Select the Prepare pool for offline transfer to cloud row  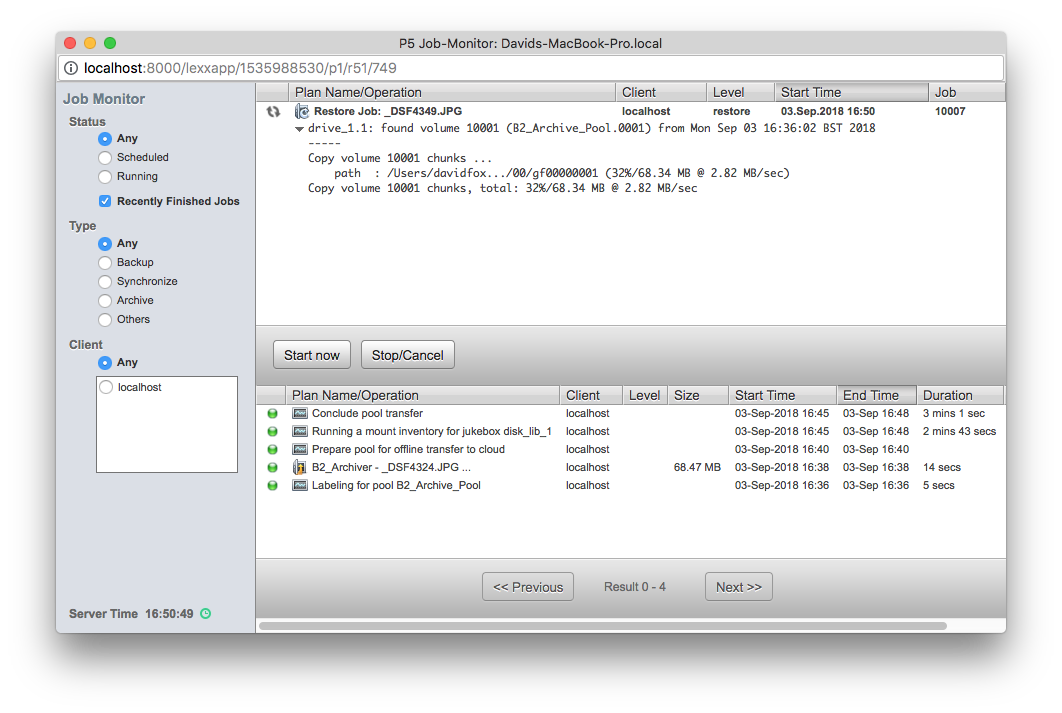click(x=631, y=450)
